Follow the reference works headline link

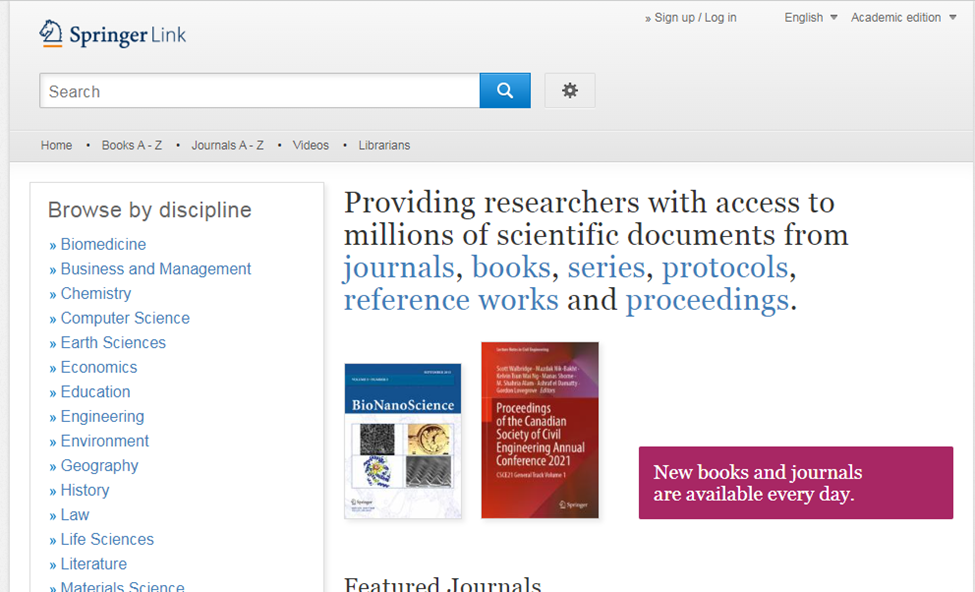(451, 300)
